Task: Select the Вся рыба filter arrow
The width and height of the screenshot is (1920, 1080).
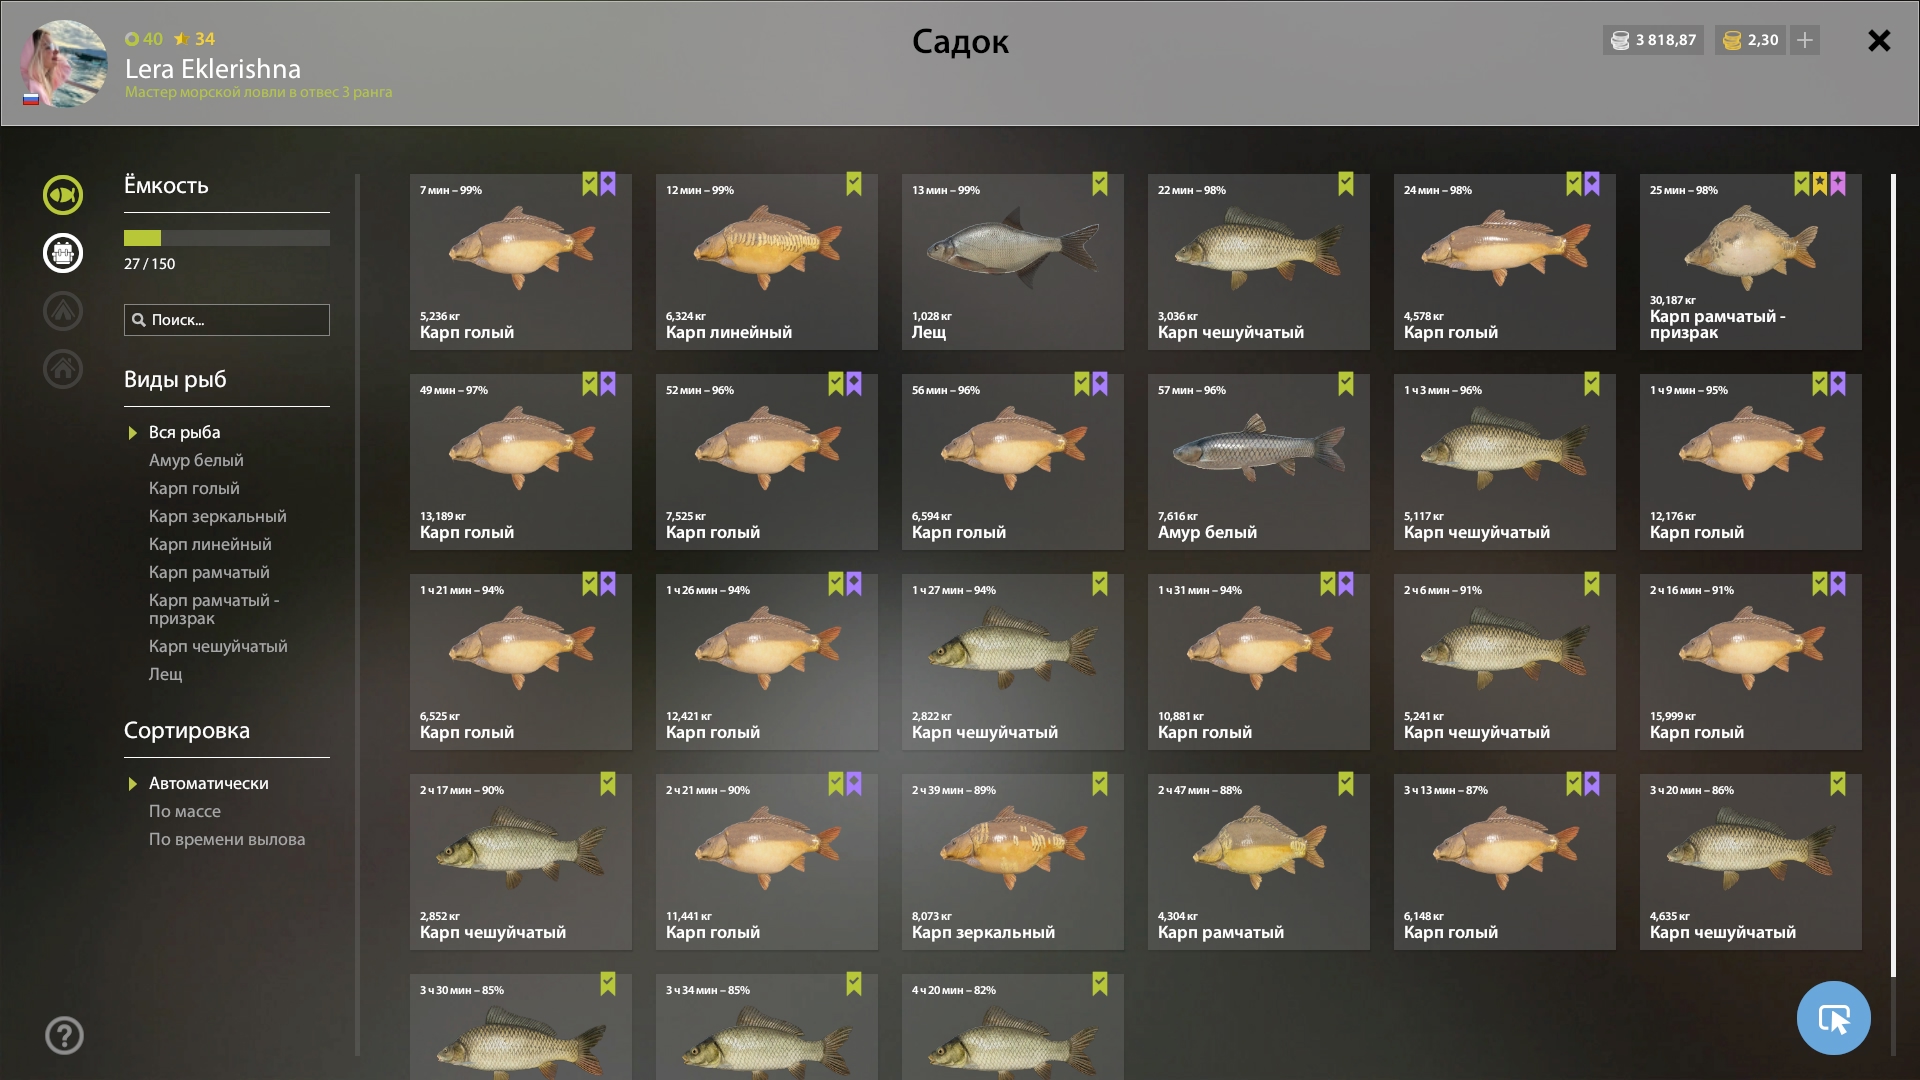Action: (132, 433)
